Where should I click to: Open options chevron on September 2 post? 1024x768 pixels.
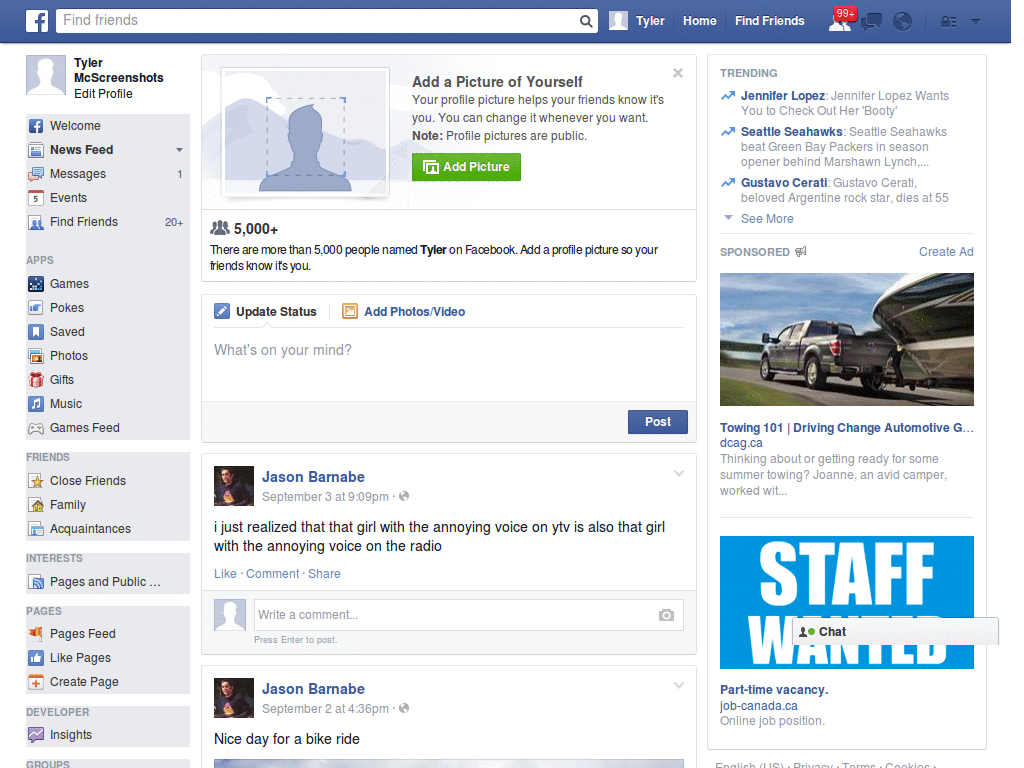point(679,685)
